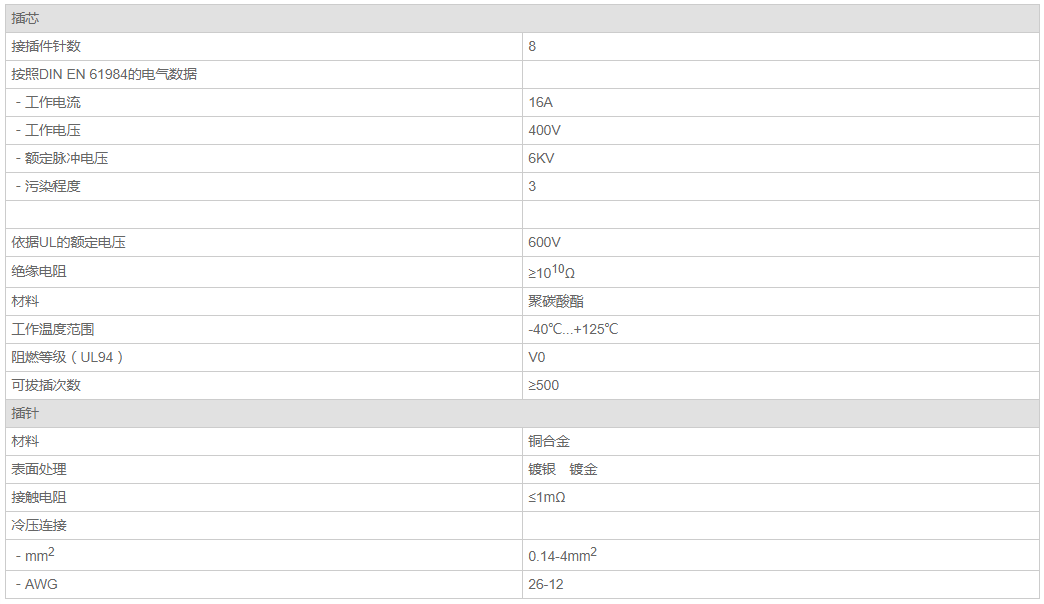Click the 聚碳酸酯 material value
Viewport: 1044px width, 604px height.
tap(555, 301)
